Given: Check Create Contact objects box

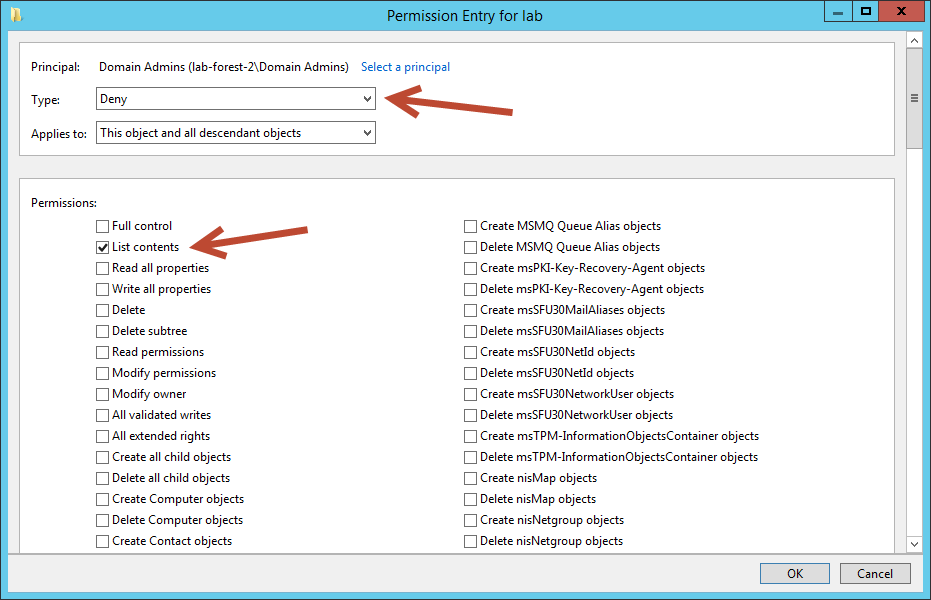Looking at the screenshot, I should 103,541.
